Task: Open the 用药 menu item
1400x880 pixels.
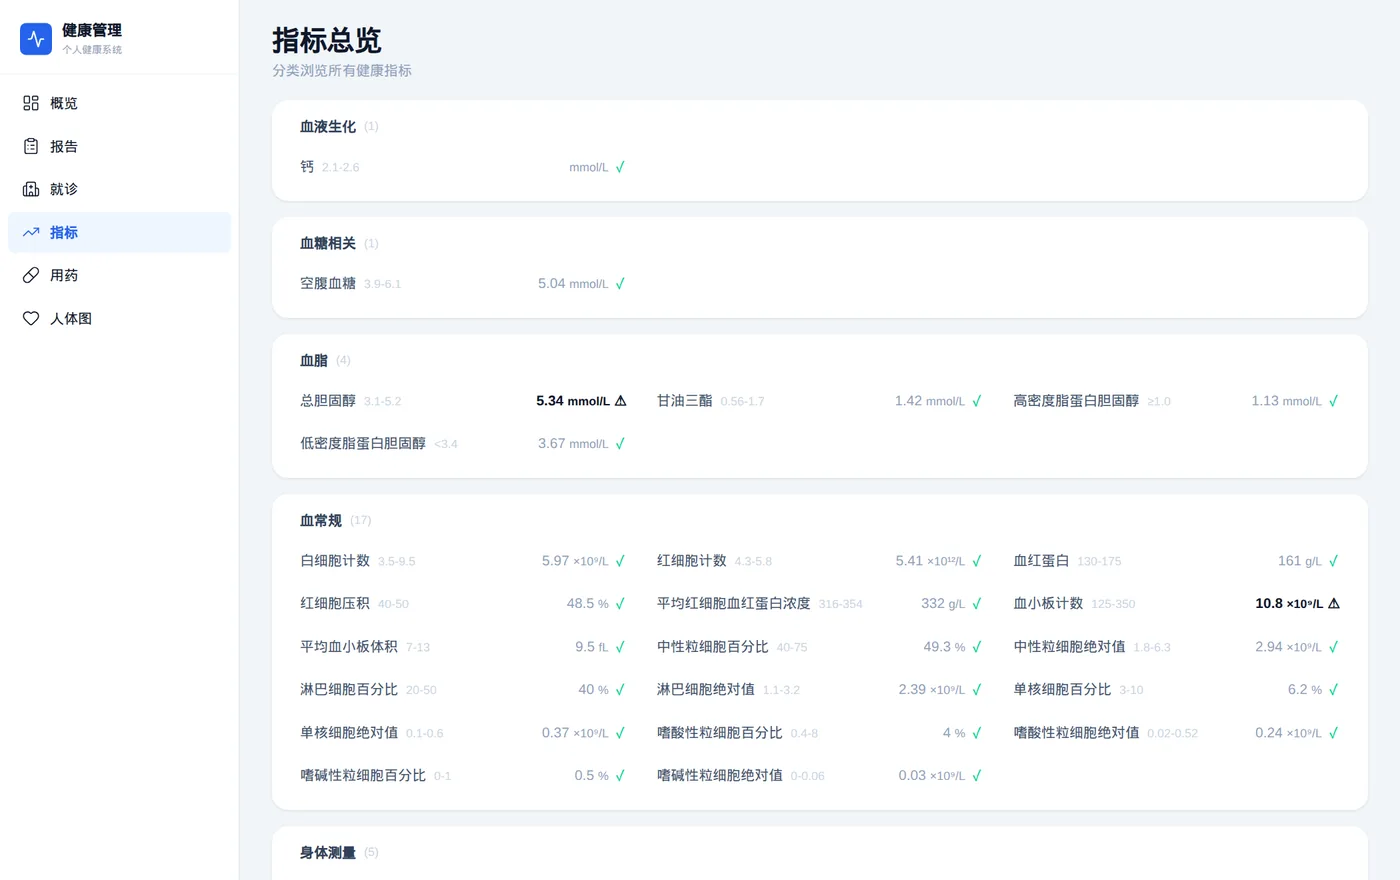Action: pyautogui.click(x=119, y=275)
